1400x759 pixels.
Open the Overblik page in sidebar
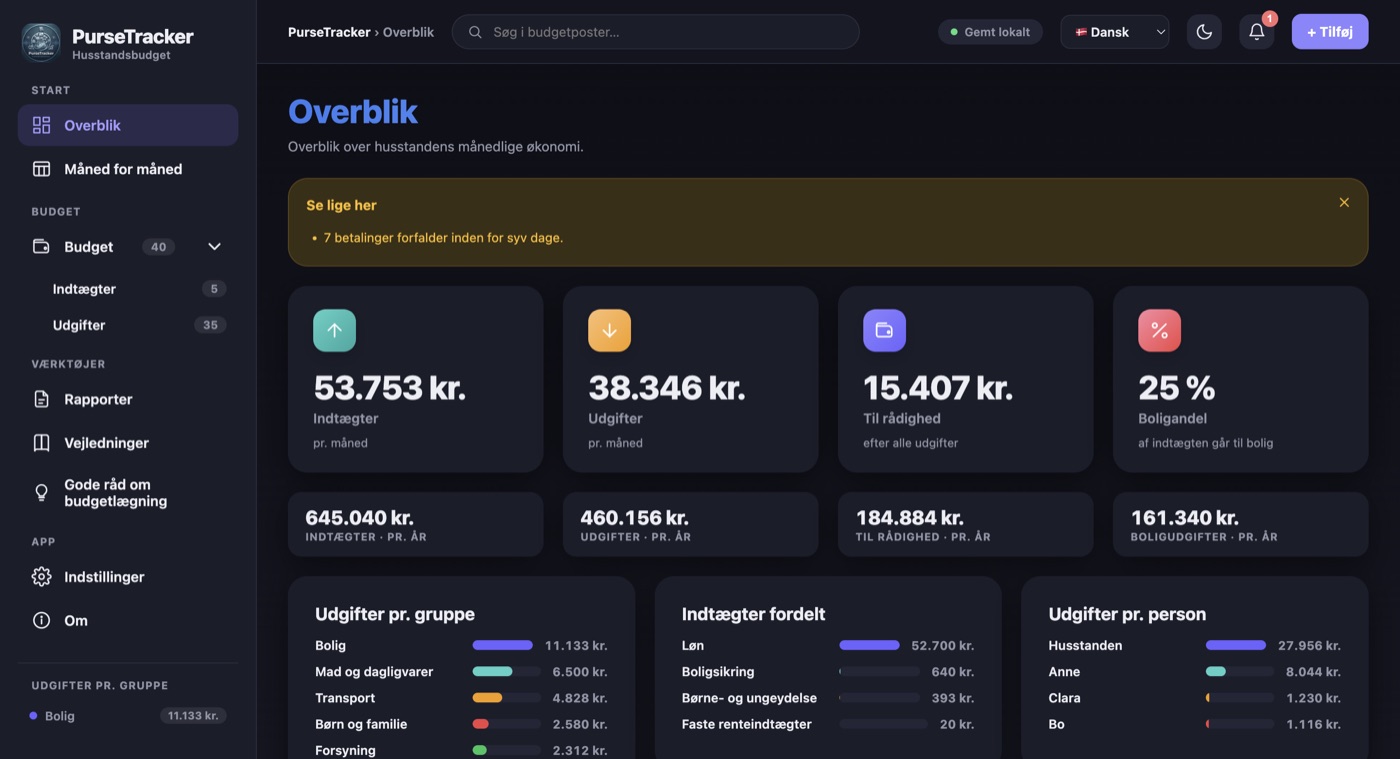(x=128, y=125)
